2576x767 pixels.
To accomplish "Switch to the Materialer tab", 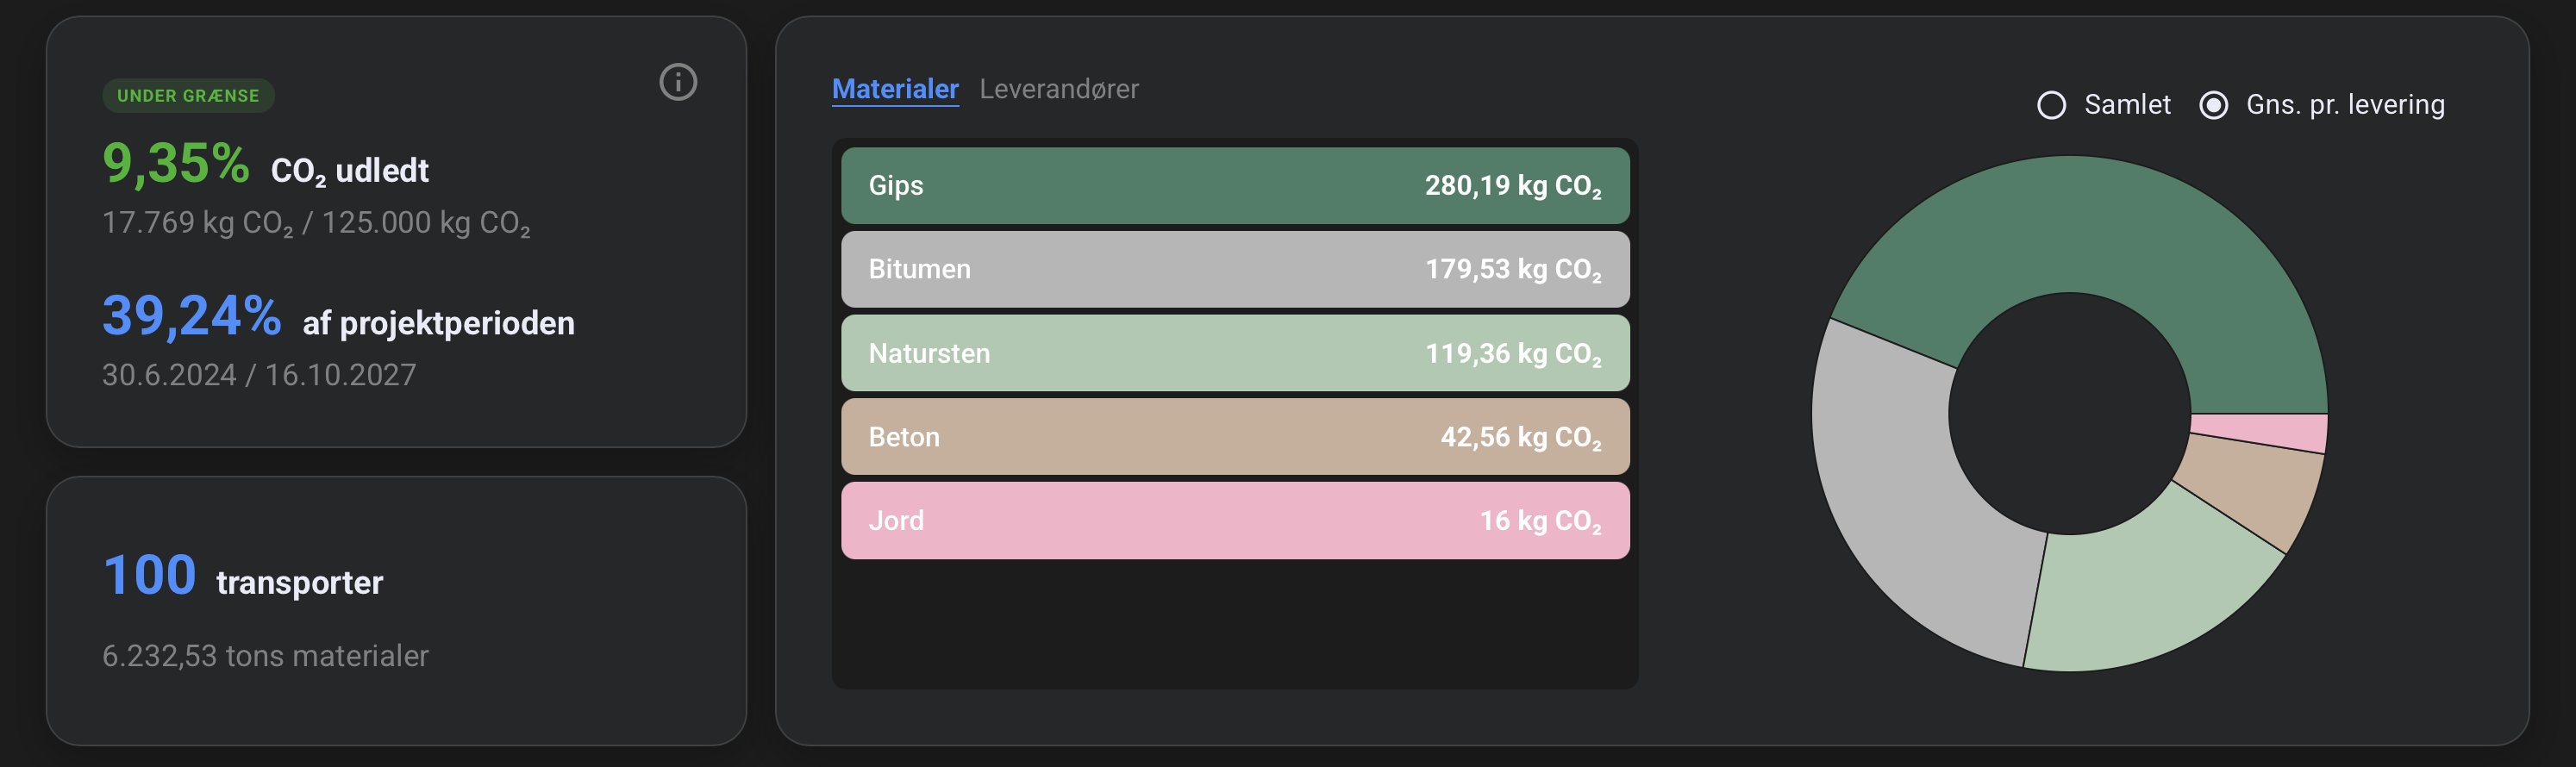I will coord(895,89).
